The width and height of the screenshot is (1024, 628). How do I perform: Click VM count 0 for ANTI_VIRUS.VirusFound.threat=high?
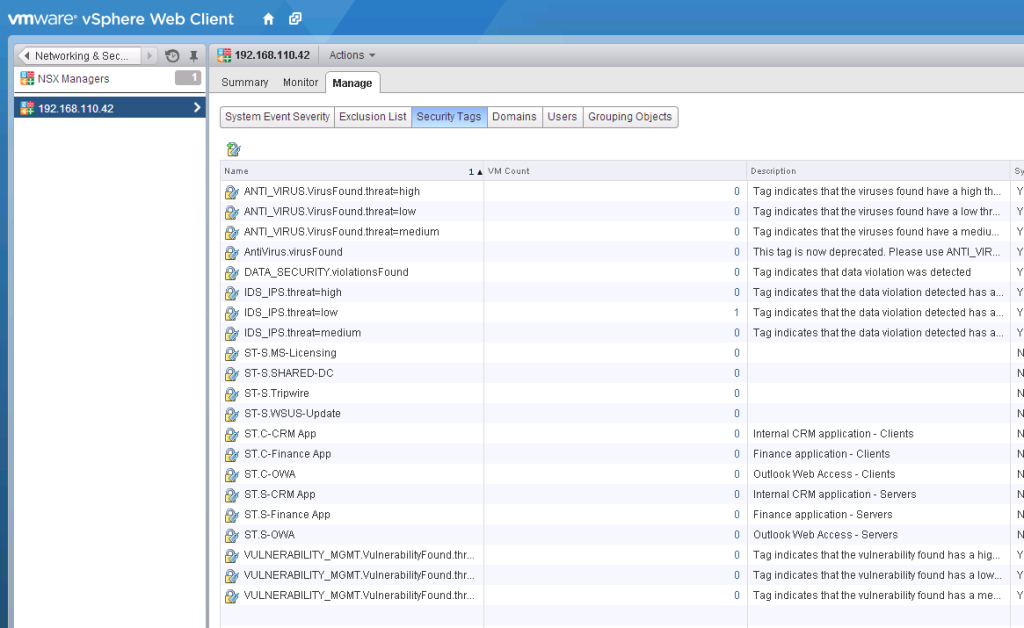pyautogui.click(x=737, y=191)
